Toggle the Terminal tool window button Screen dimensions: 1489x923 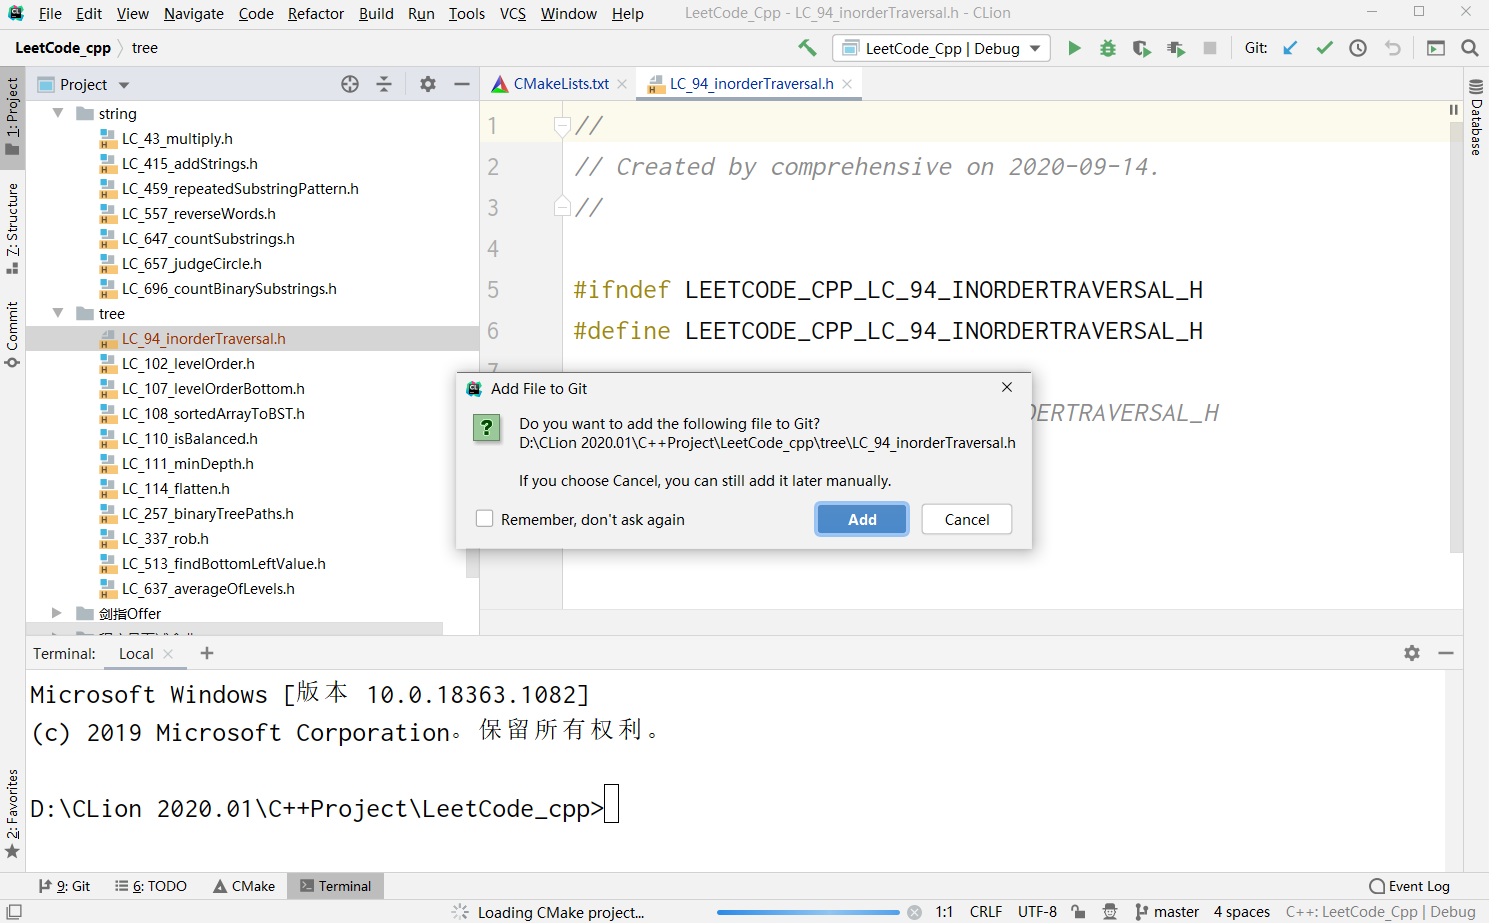pos(335,886)
